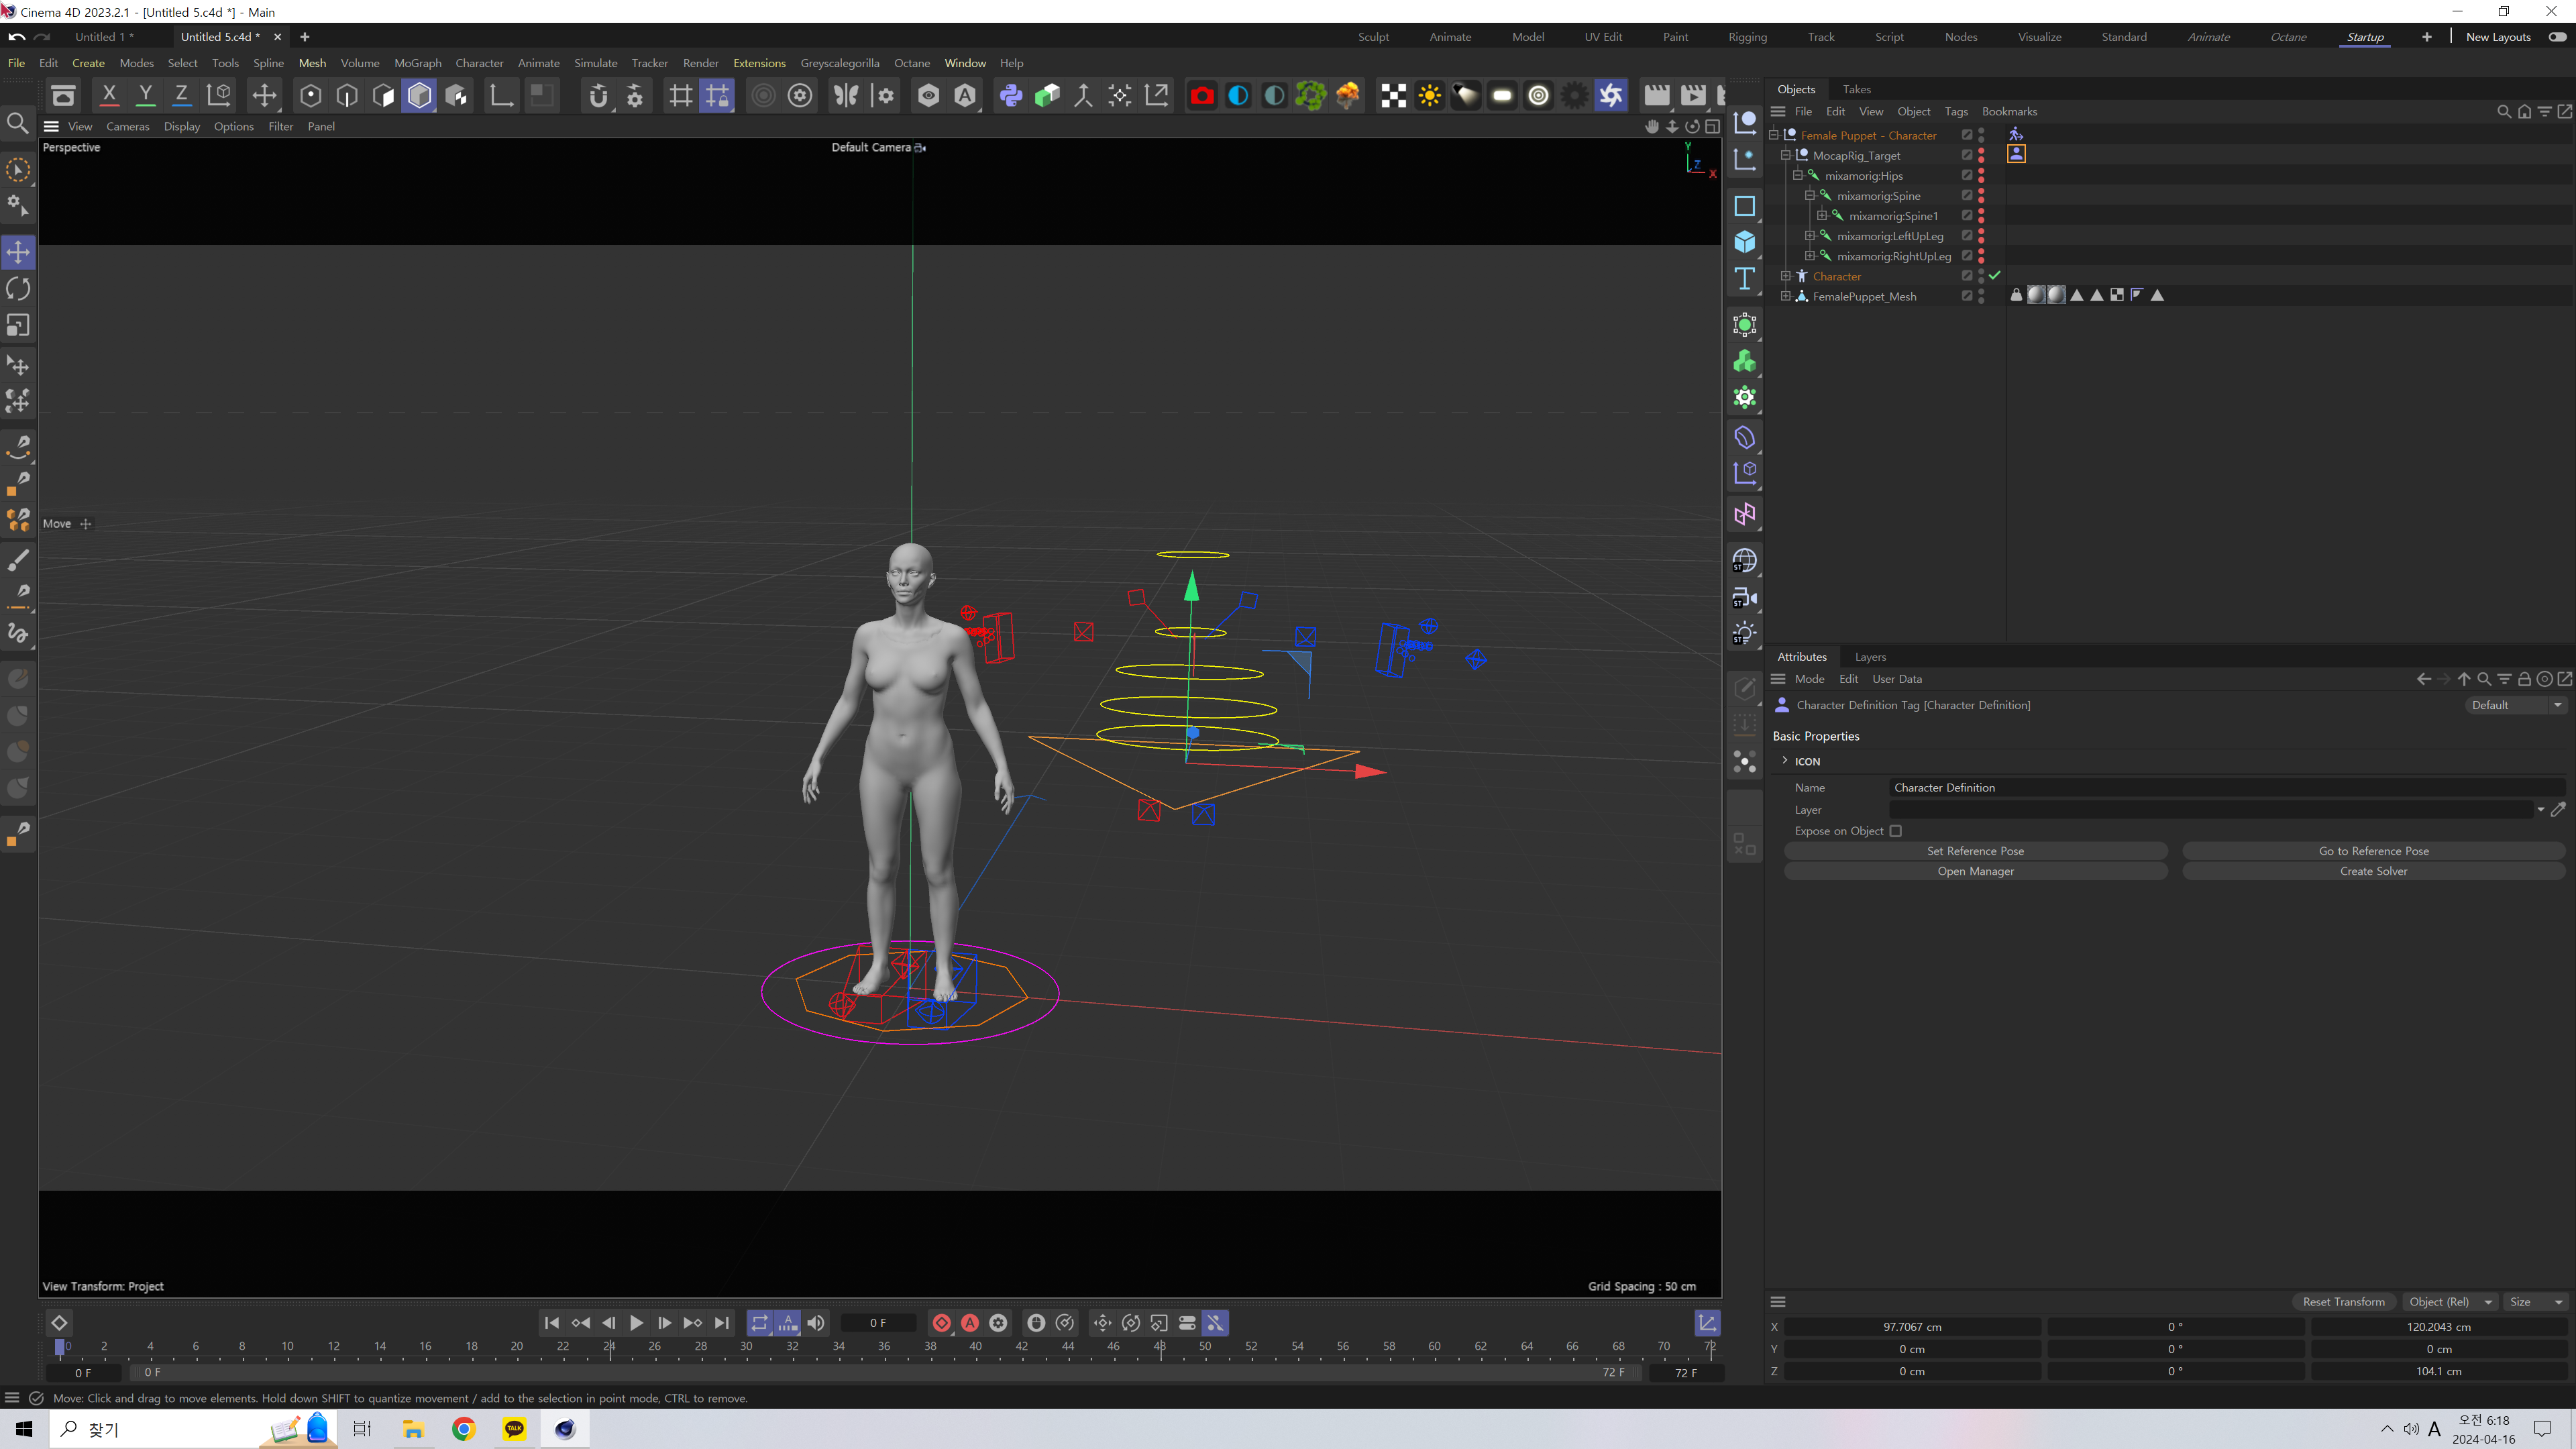Check the Expose on Object checkbox
Screen dimensions: 2576x1449
click(1895, 831)
